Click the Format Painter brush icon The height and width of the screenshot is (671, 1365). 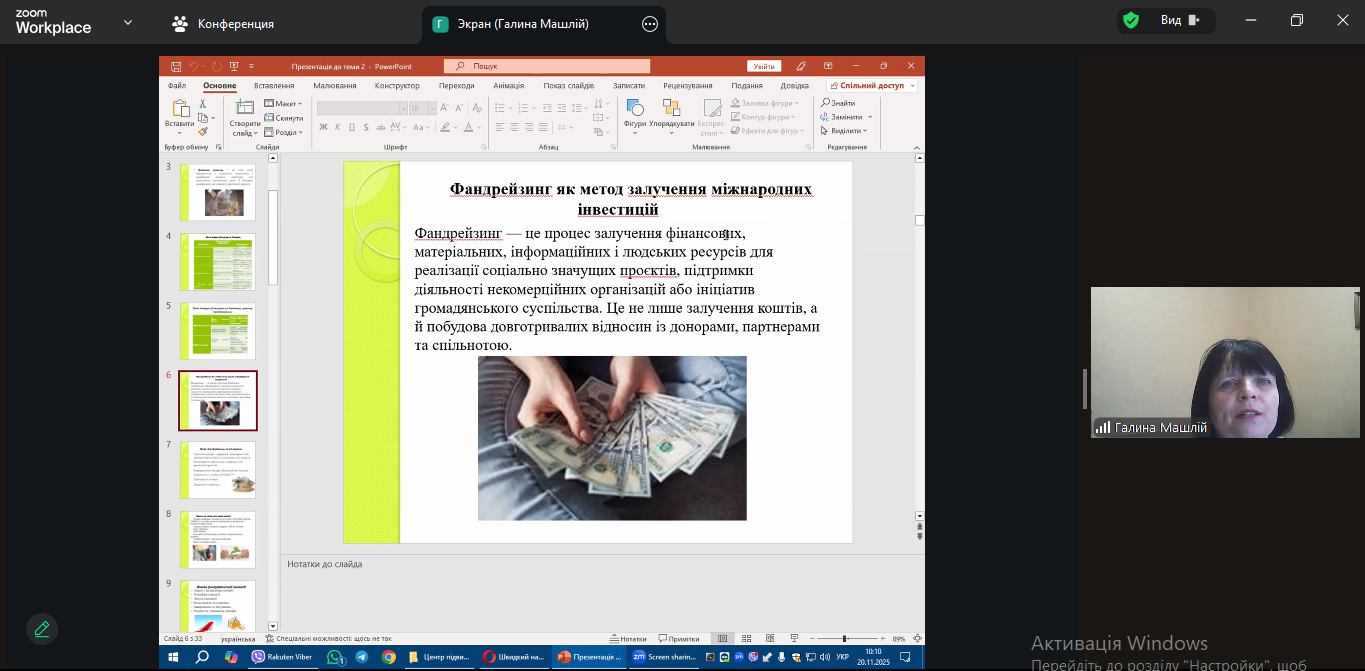coord(203,131)
